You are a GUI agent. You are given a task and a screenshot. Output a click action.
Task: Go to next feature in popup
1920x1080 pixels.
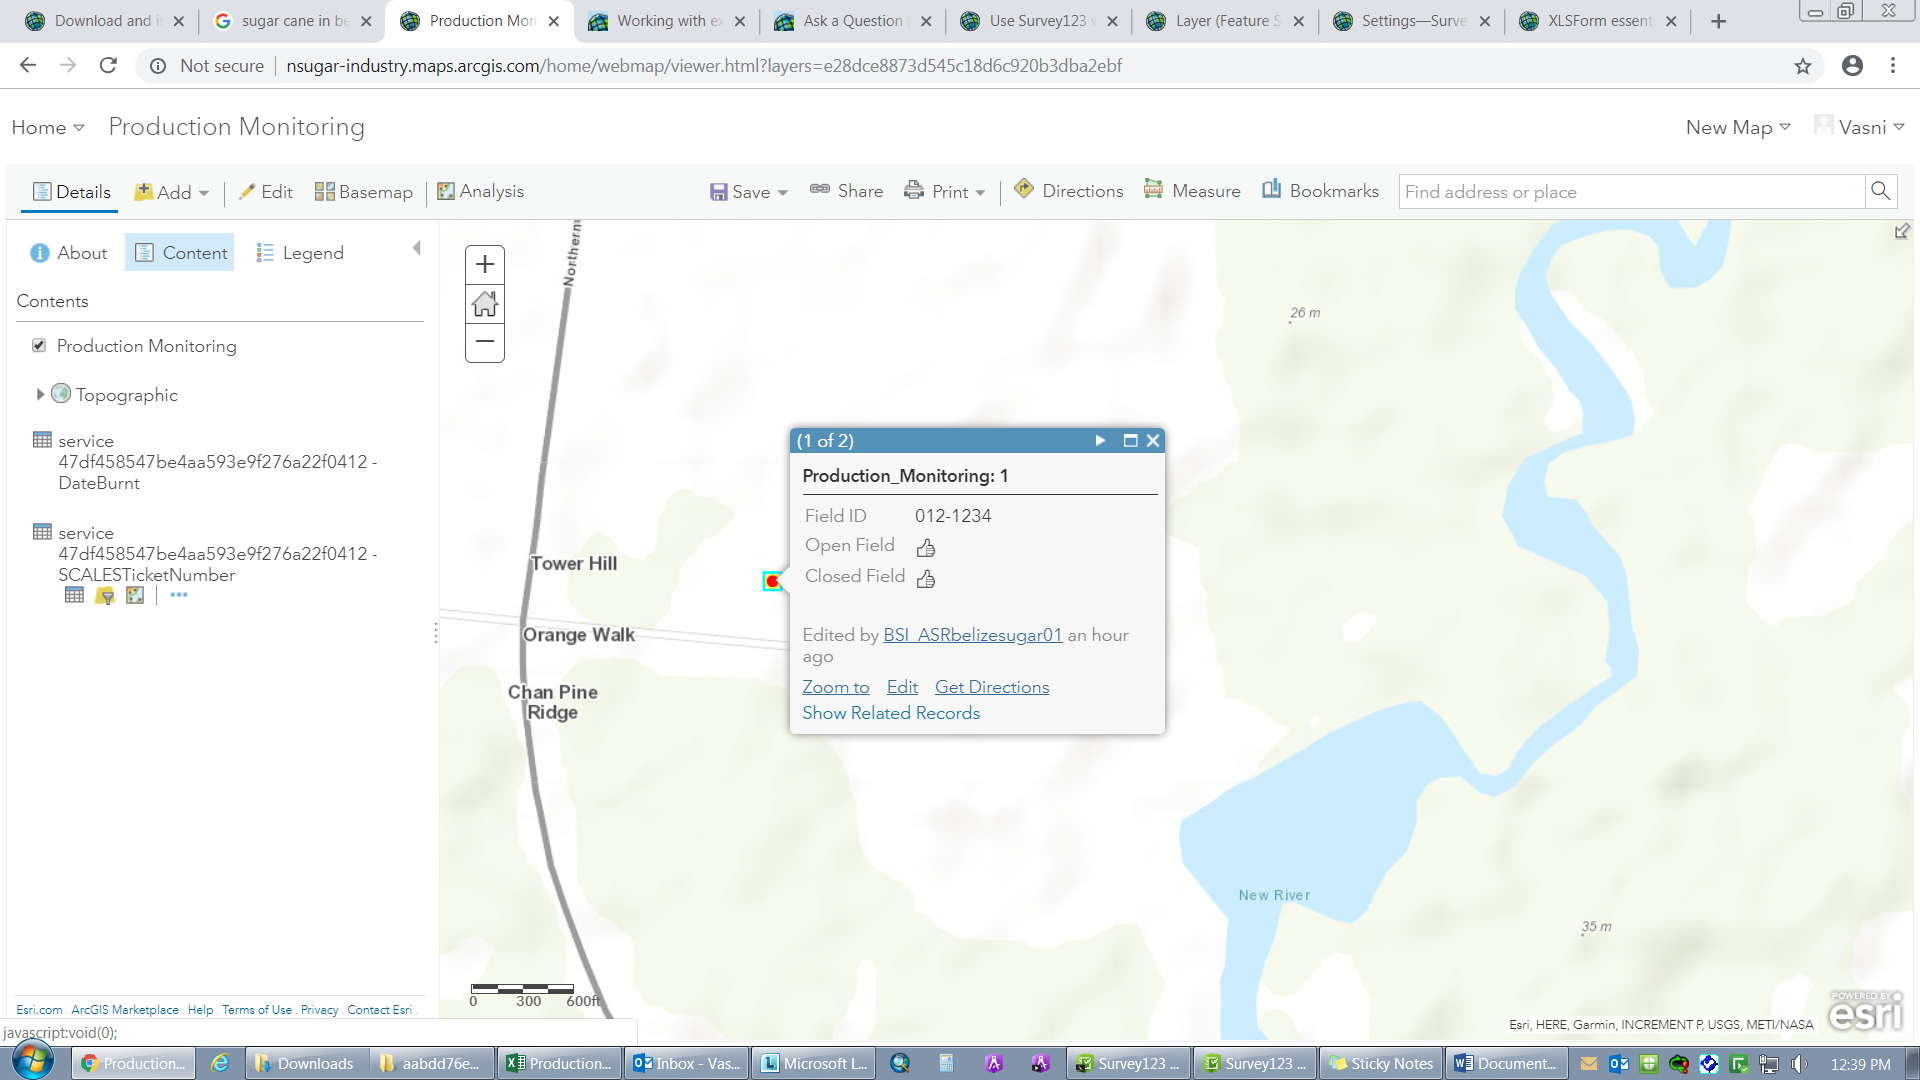[x=1100, y=441]
